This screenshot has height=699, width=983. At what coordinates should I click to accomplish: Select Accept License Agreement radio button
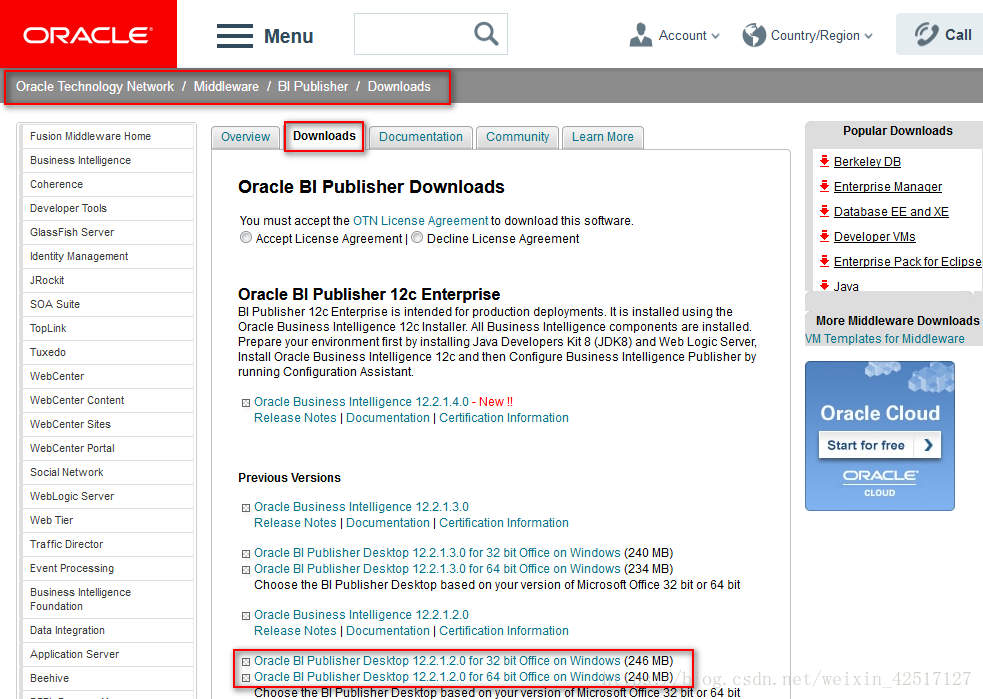[x=246, y=238]
